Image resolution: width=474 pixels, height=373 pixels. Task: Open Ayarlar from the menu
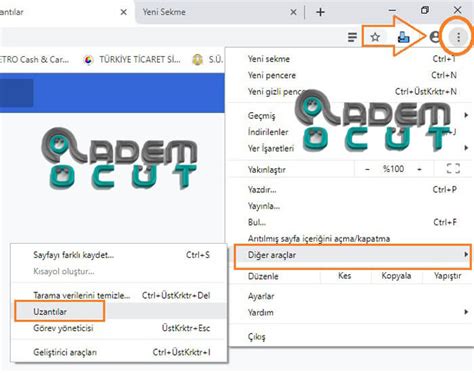point(350,296)
